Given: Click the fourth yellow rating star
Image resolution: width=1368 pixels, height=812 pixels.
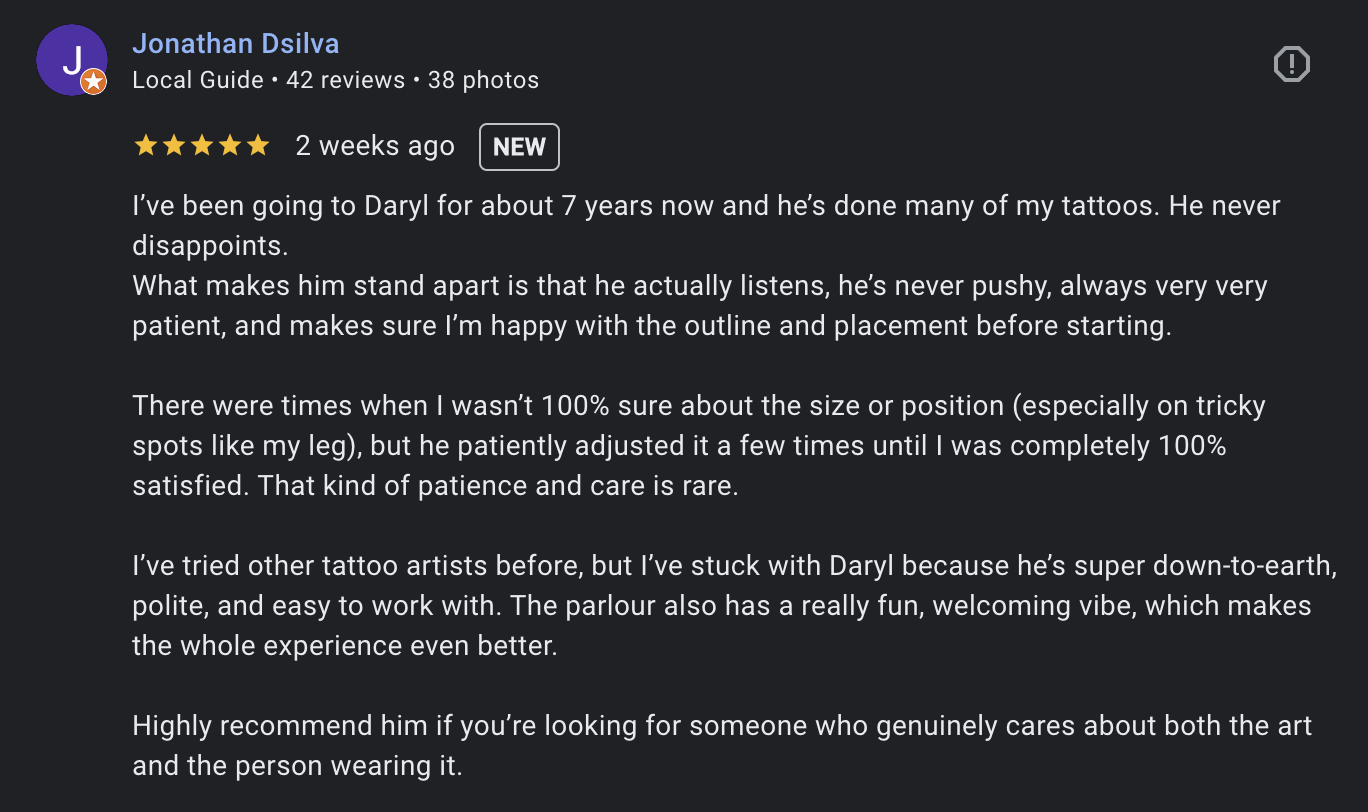Looking at the screenshot, I should click(229, 146).
